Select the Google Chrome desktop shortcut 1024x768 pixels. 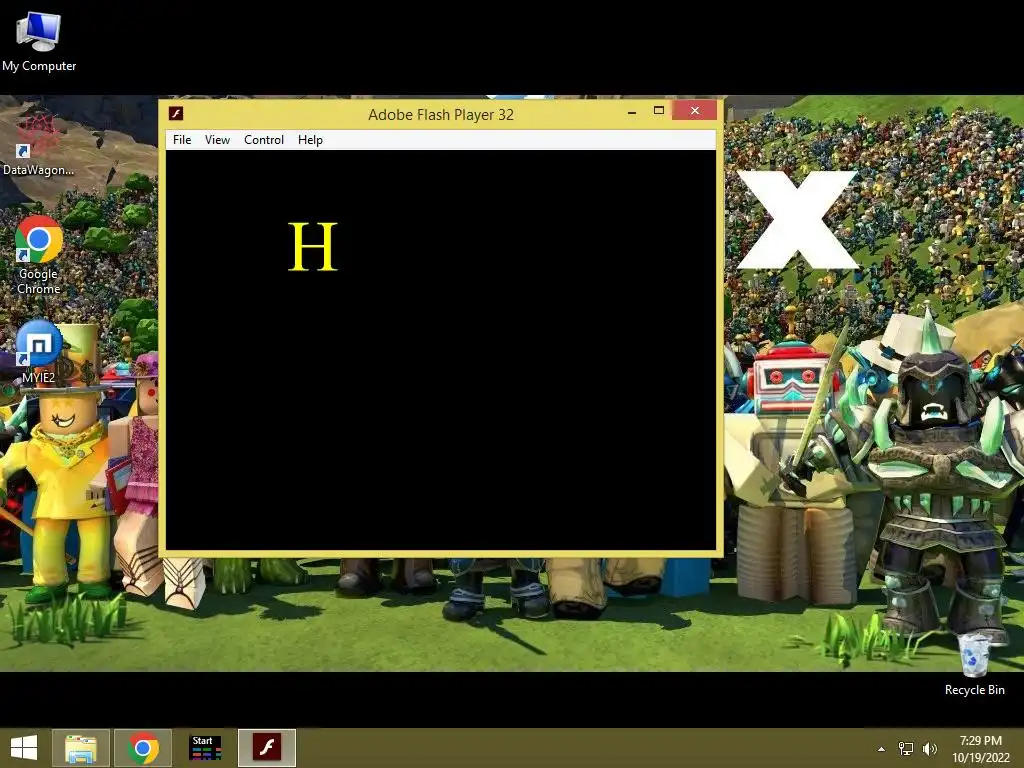(39, 255)
